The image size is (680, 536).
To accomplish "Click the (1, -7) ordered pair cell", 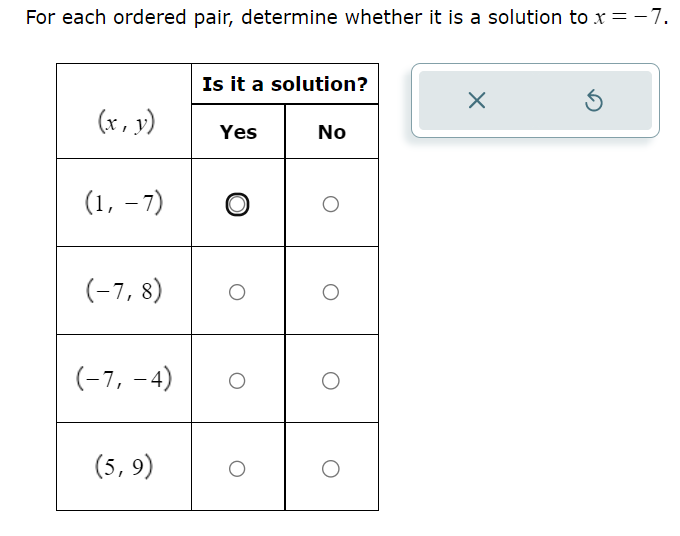I will coord(124,203).
